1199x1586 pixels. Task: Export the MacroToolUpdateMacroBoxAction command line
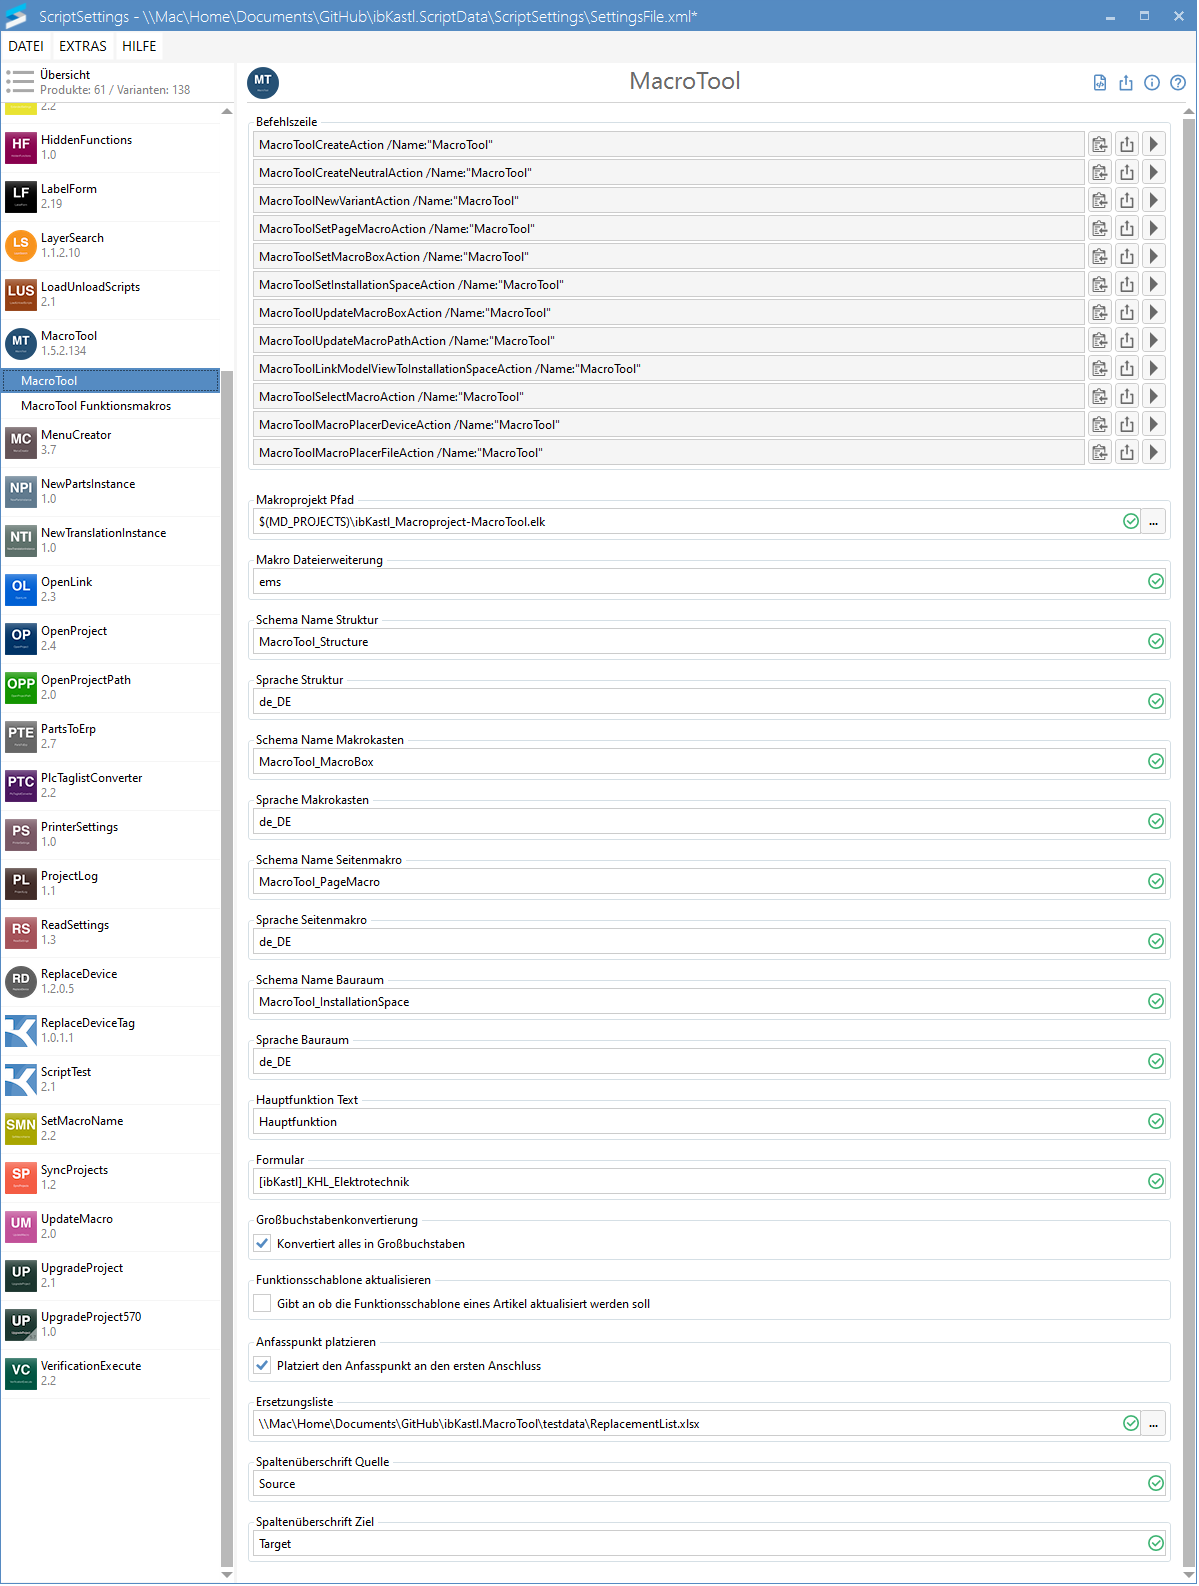click(1127, 313)
